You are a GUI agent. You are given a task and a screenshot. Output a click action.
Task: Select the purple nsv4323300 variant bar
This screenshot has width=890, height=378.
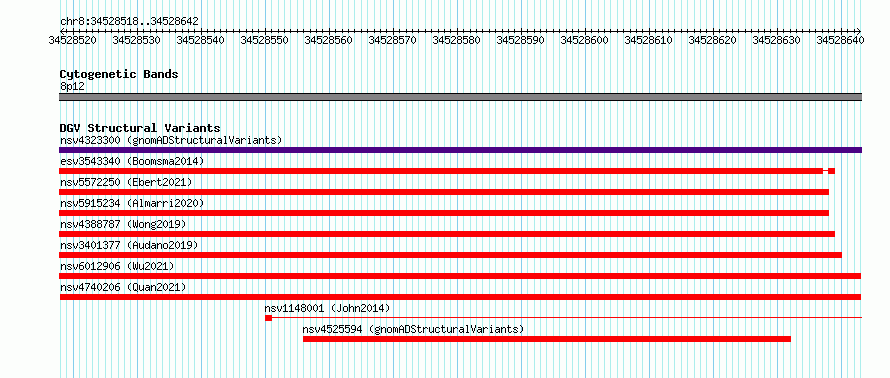[x=460, y=150]
